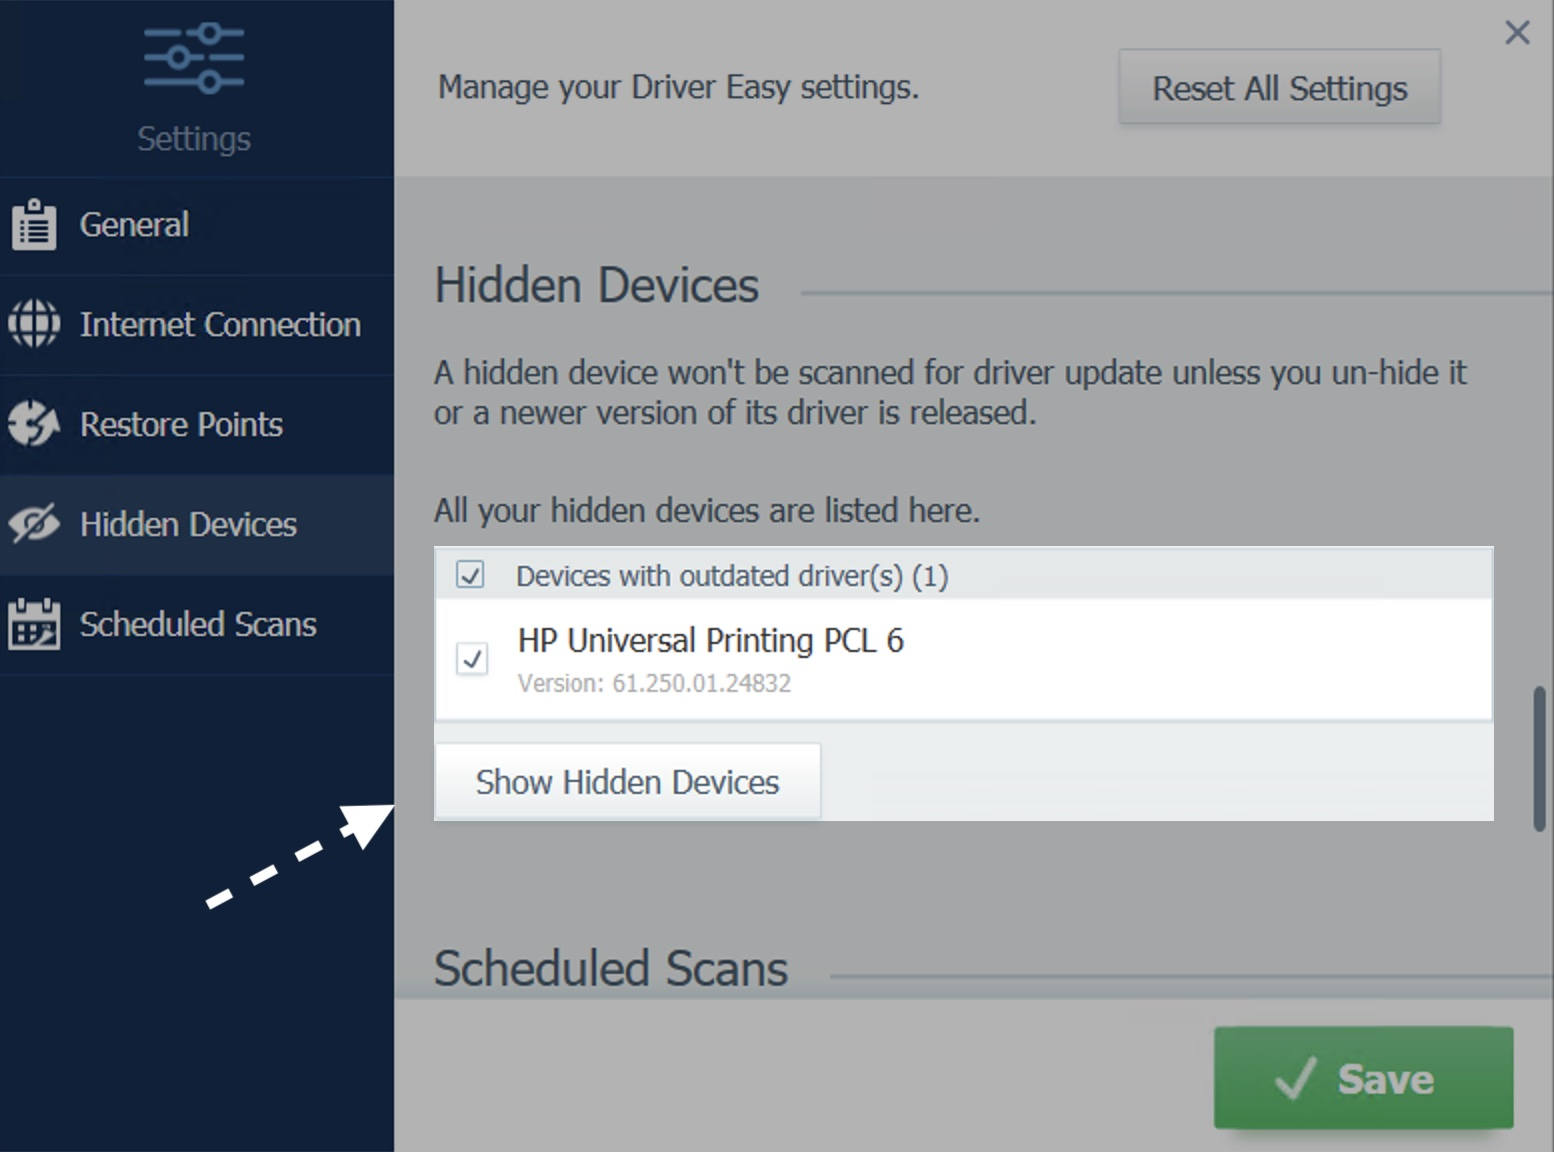Select the HP Universal Printing PCL 6 entry
Image resolution: width=1554 pixels, height=1152 pixels.
coord(711,641)
